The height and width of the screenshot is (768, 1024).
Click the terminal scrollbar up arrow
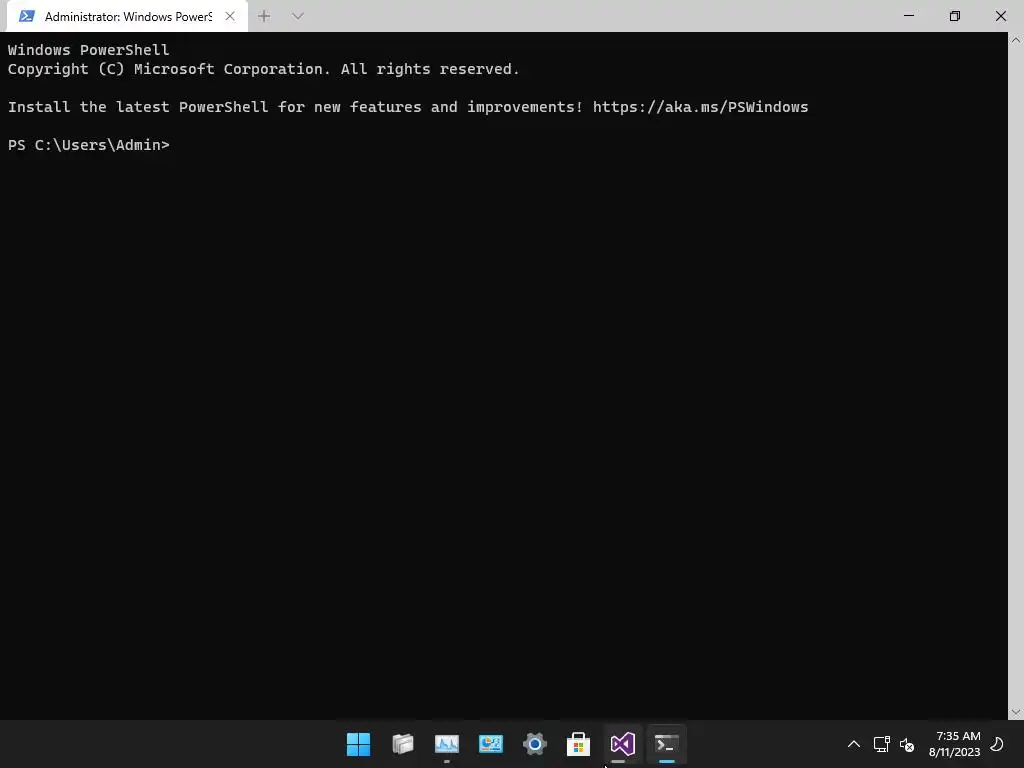point(1016,40)
